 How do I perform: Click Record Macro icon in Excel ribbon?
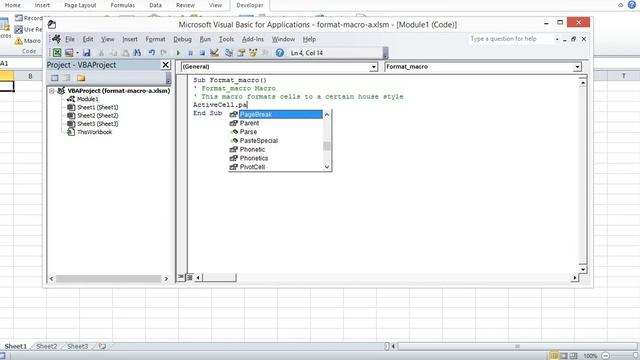19,18
